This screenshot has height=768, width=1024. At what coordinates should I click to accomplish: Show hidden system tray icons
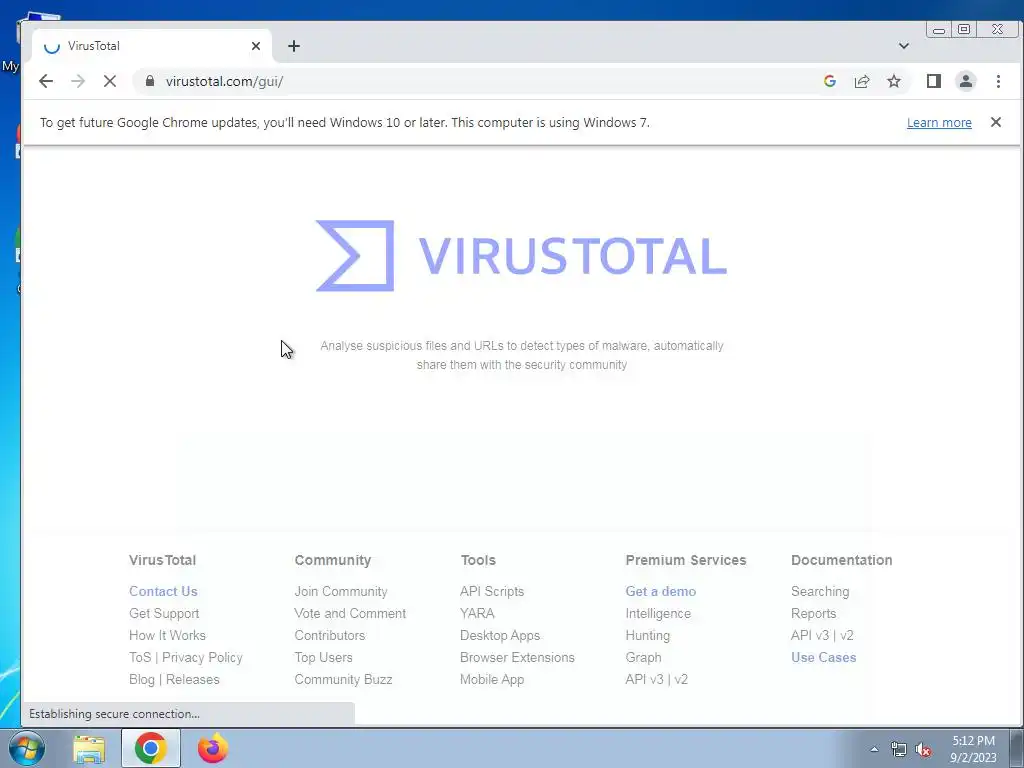874,750
